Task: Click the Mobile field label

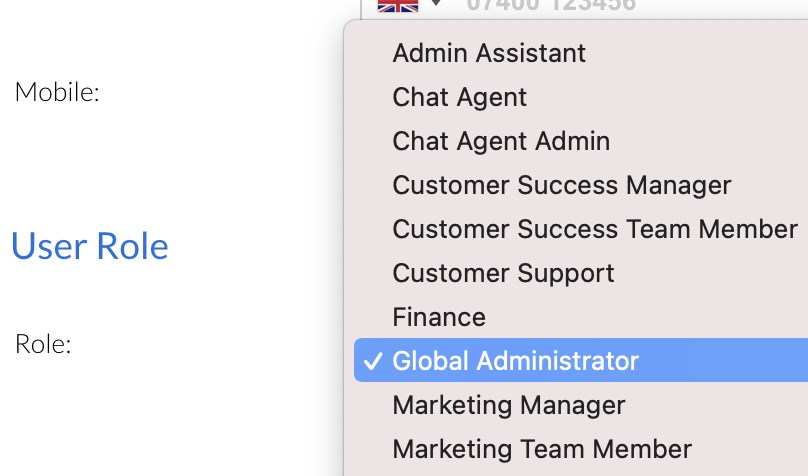Action: coord(57,93)
